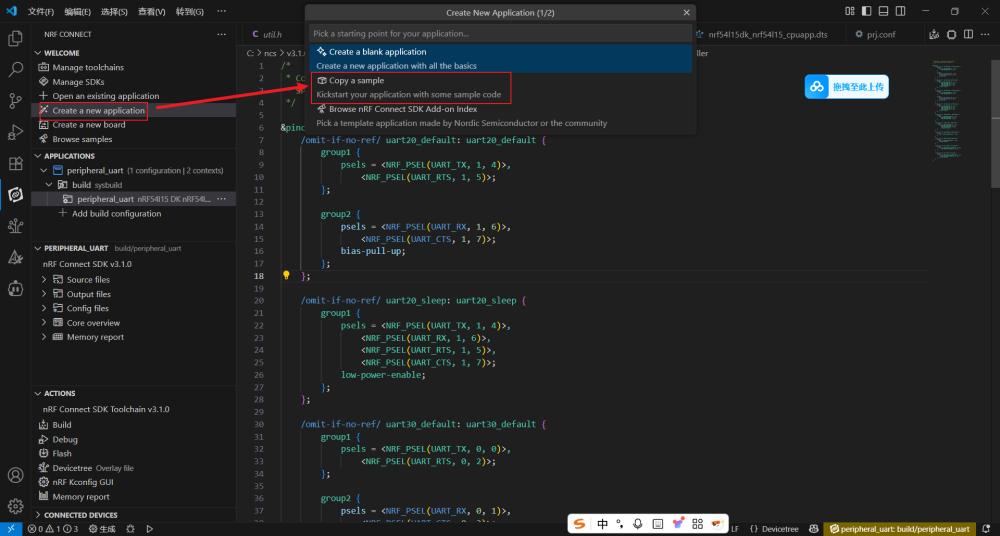Expand the Output files node
The image size is (1000, 536).
tap(44, 294)
